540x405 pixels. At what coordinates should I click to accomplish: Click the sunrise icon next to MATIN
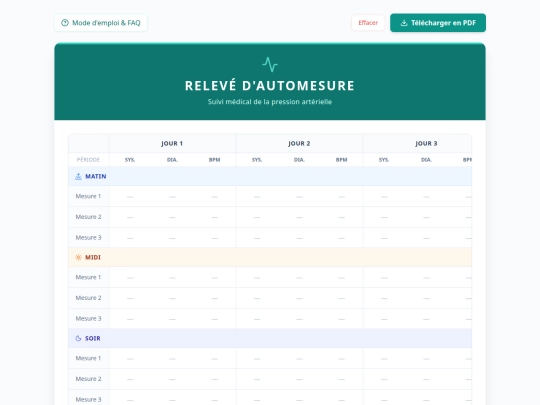coord(79,176)
